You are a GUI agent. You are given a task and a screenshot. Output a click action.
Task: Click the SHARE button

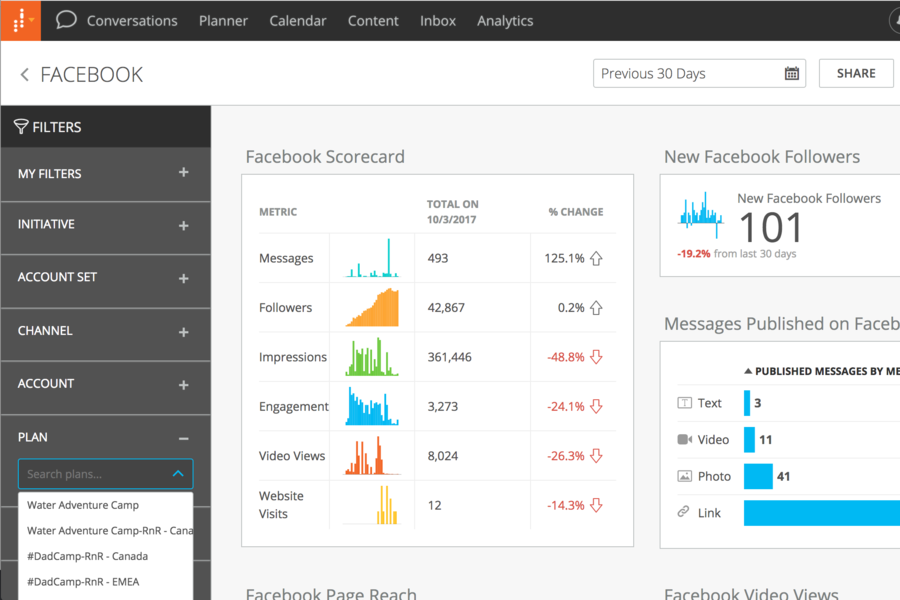click(x=856, y=73)
